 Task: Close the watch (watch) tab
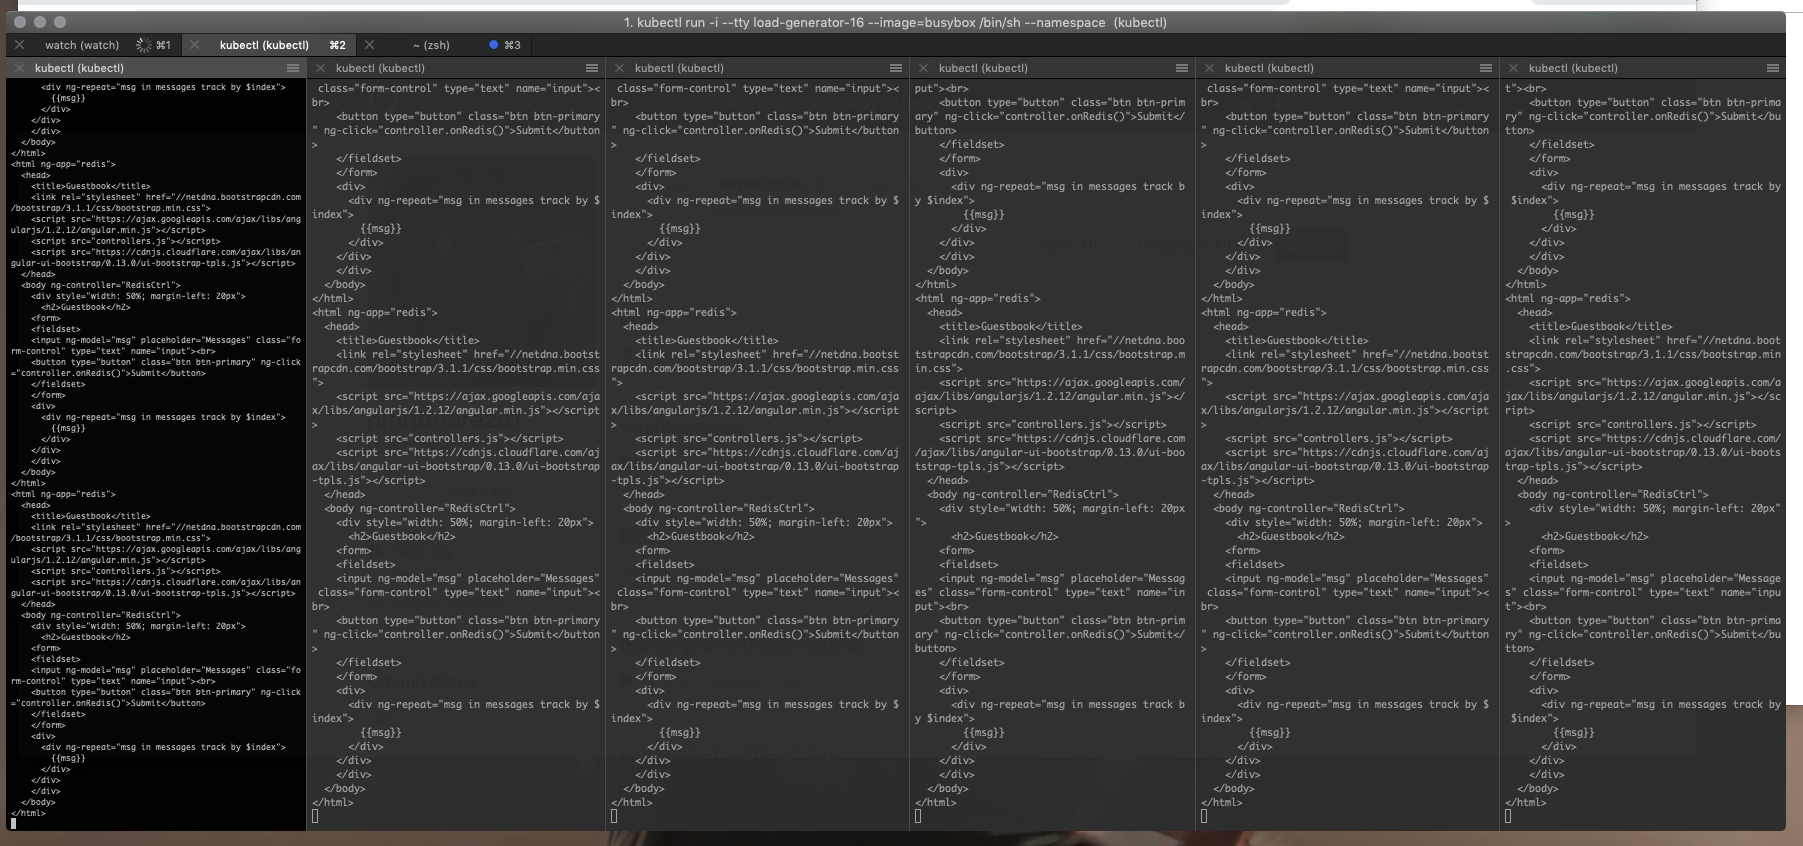click(x=19, y=45)
